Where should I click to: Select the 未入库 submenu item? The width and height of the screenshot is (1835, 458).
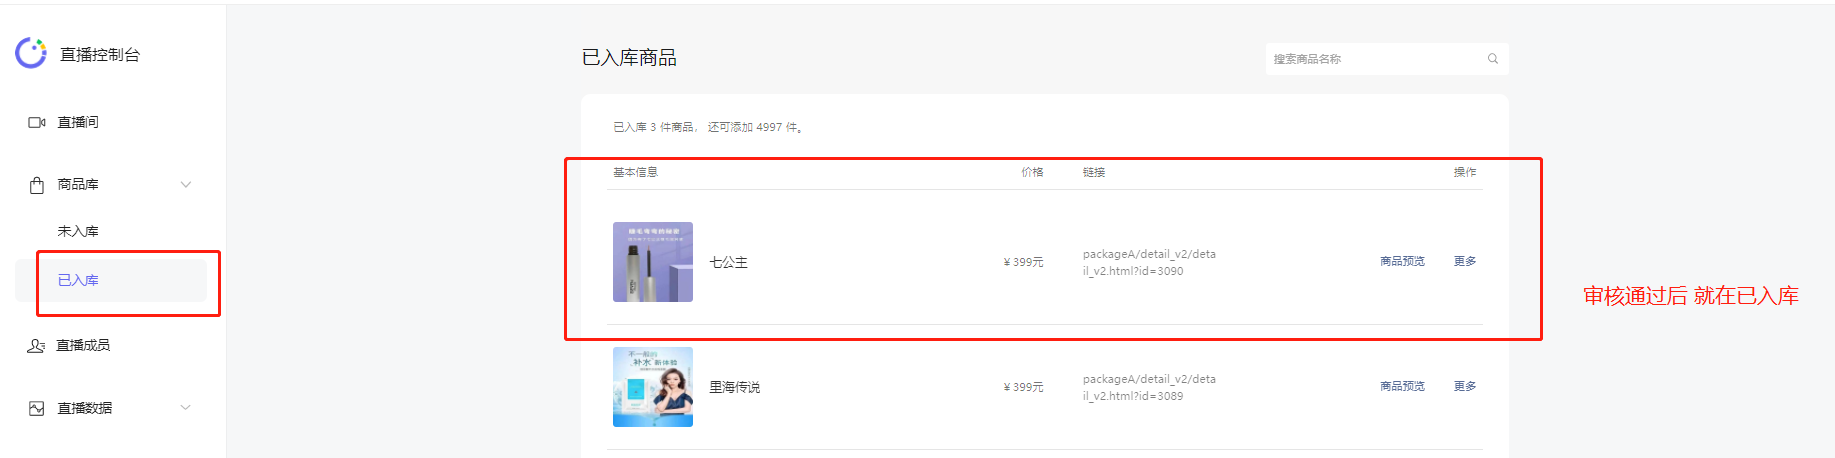[78, 231]
